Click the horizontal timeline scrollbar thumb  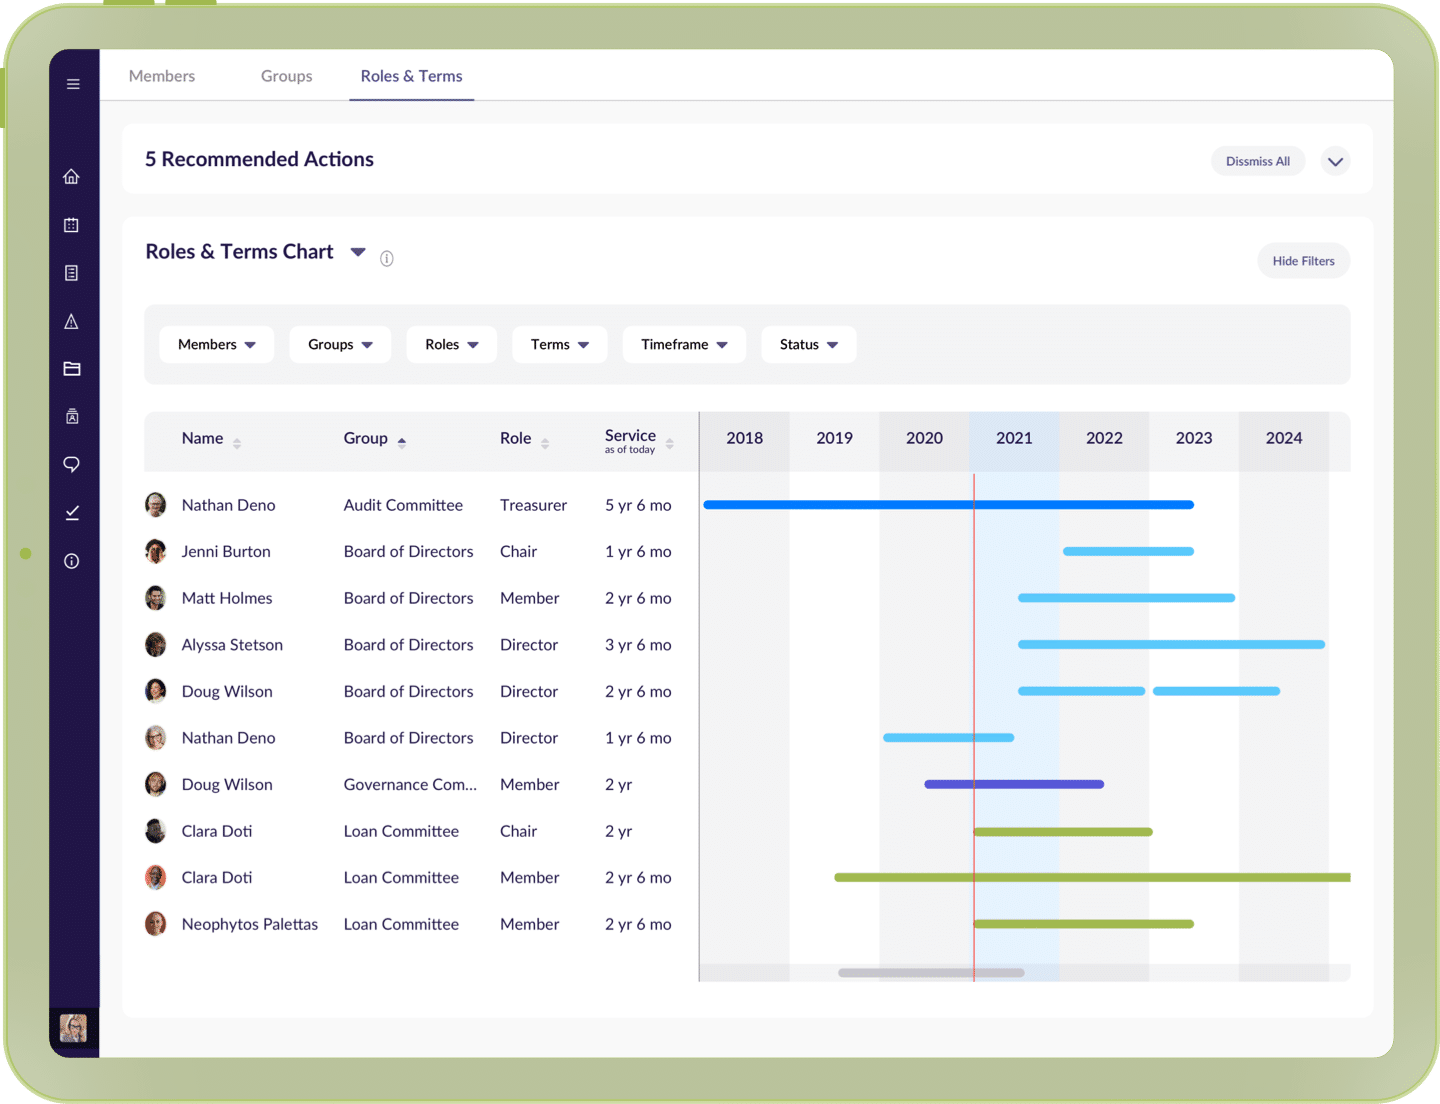click(x=931, y=973)
